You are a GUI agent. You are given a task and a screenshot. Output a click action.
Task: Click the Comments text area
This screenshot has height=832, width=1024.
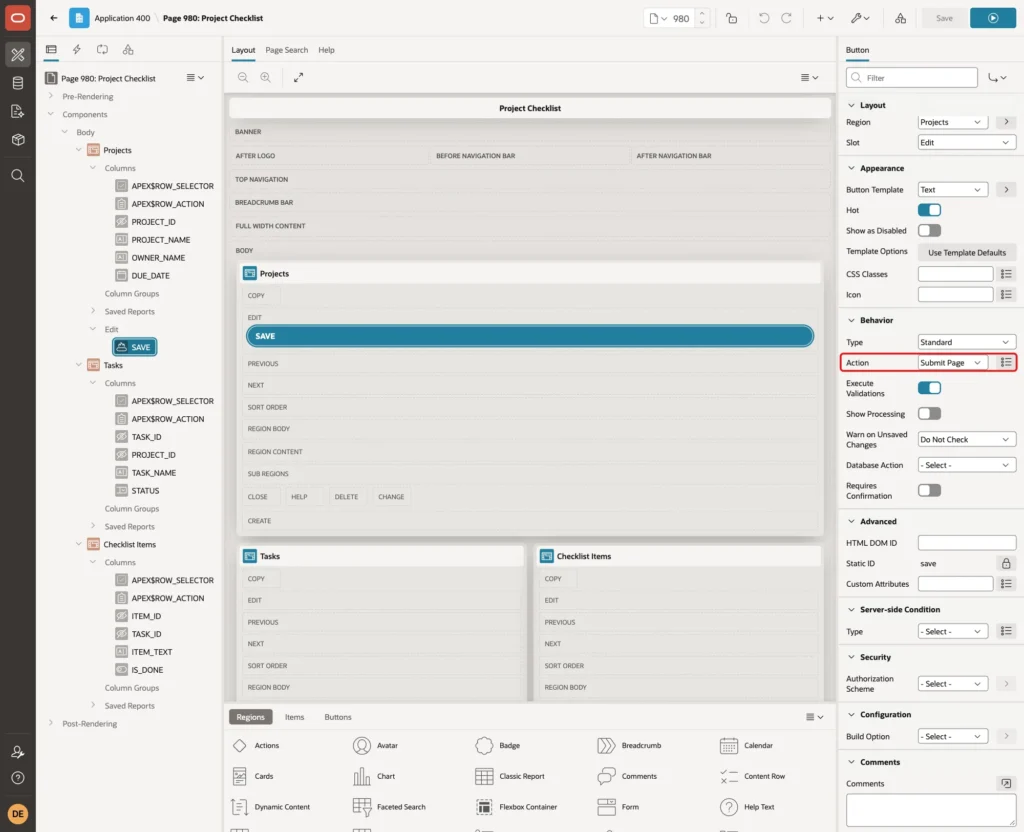point(931,810)
